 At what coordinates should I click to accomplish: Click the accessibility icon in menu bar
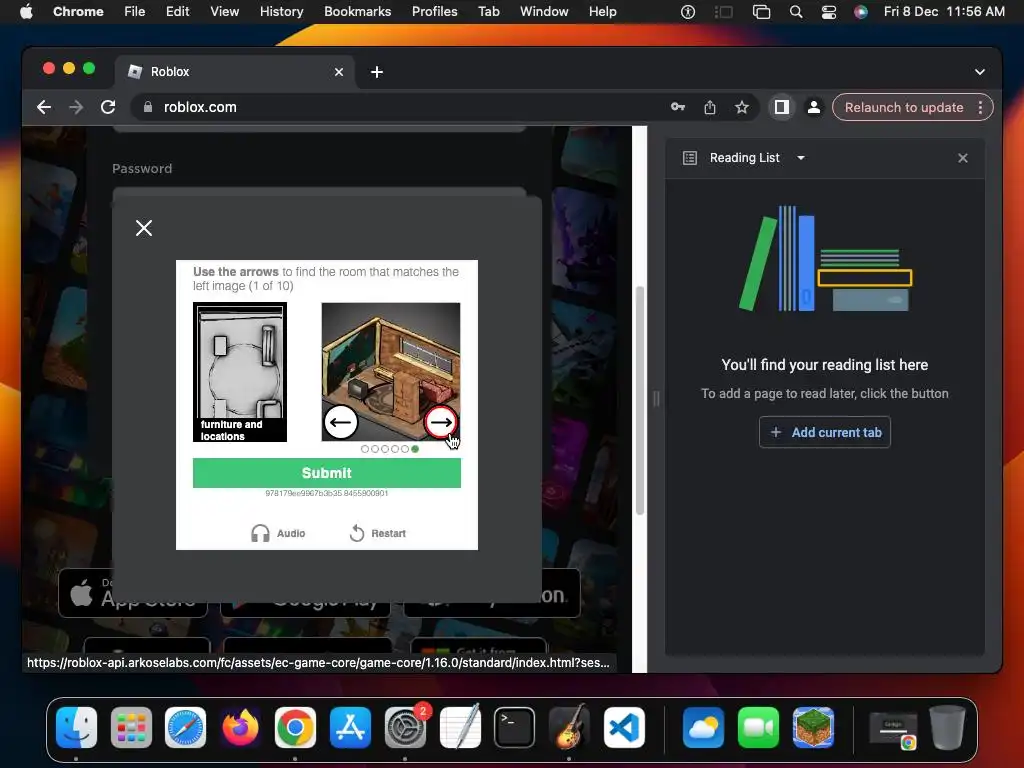tap(688, 12)
